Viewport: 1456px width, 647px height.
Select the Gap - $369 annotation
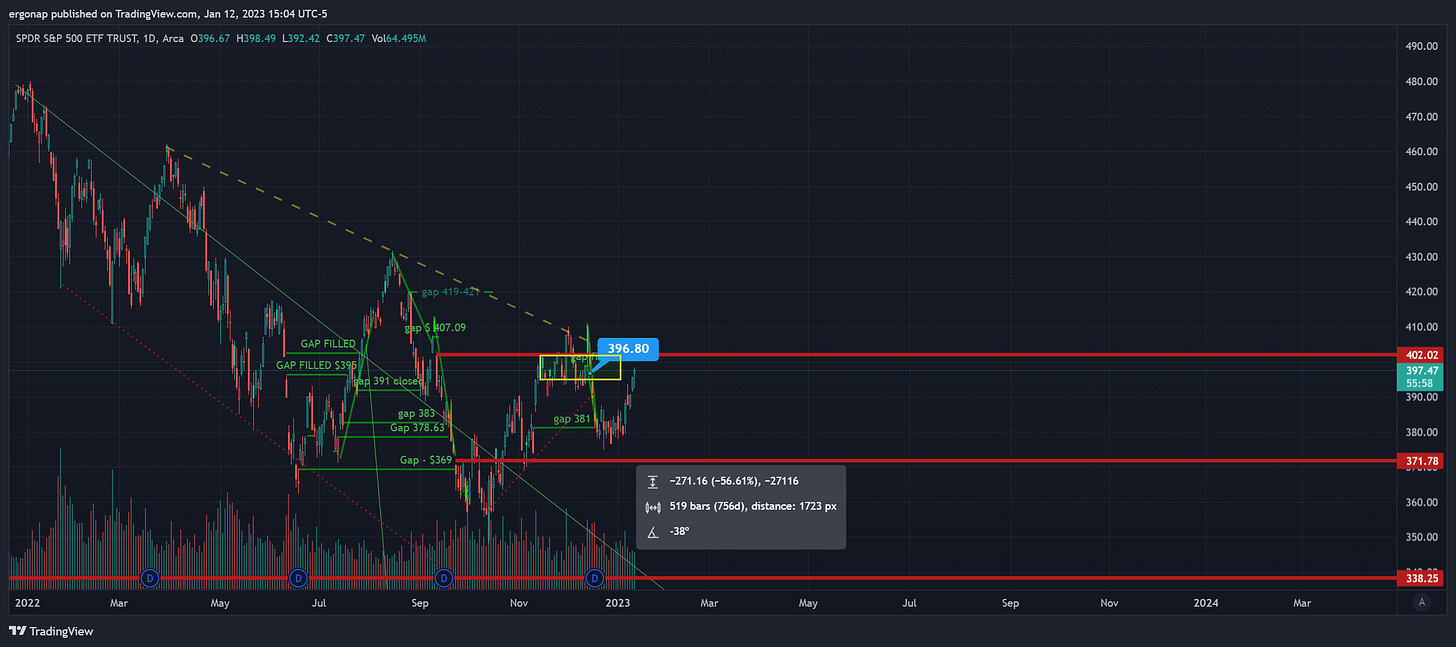coord(426,460)
